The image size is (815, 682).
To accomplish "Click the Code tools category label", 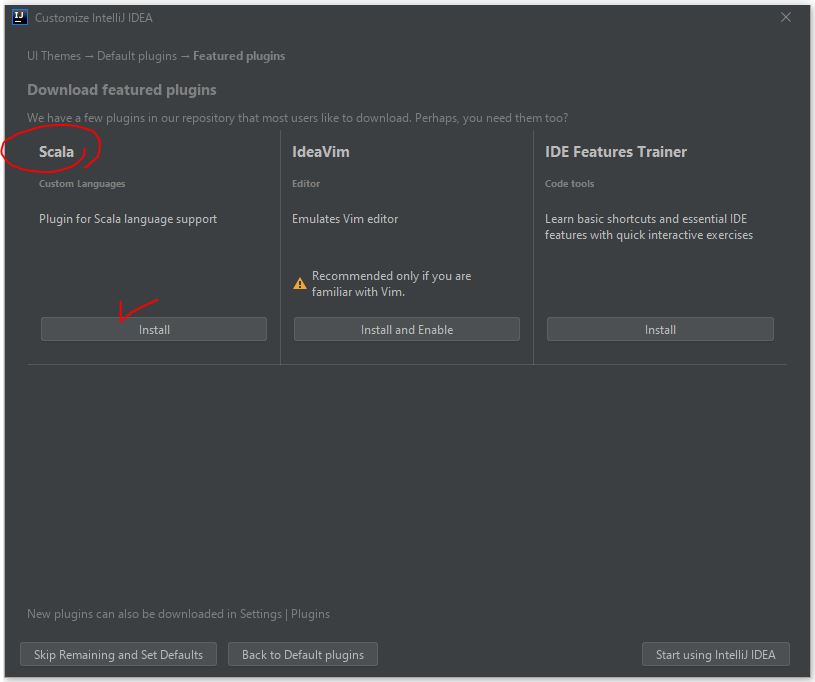I will 569,183.
